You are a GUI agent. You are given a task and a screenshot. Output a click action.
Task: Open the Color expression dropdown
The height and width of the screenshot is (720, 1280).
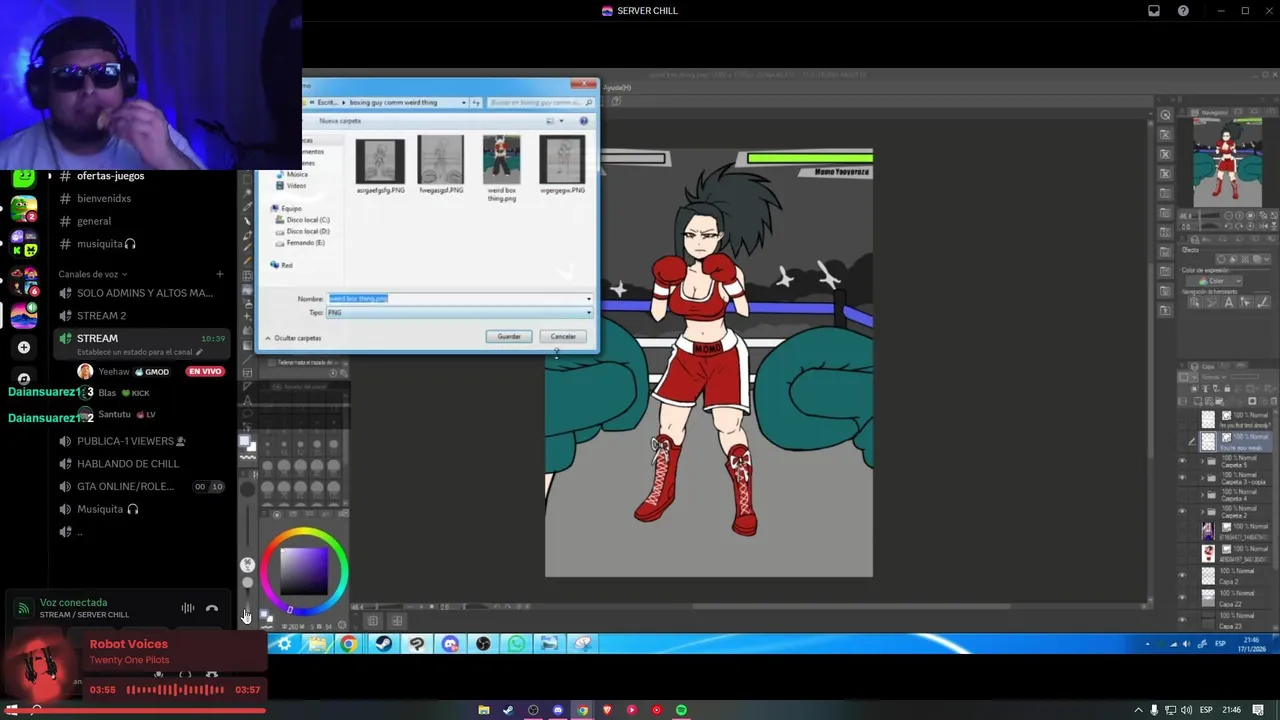coord(1215,281)
